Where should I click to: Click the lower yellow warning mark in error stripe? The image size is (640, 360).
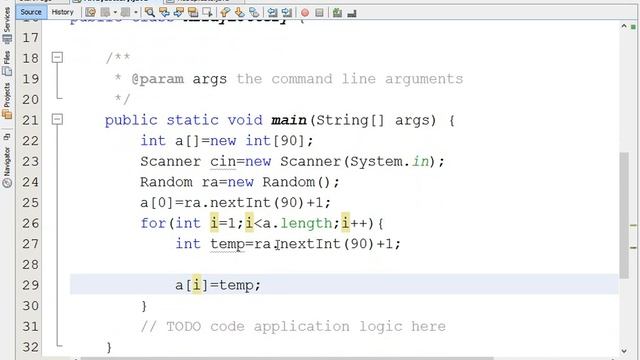(633, 247)
